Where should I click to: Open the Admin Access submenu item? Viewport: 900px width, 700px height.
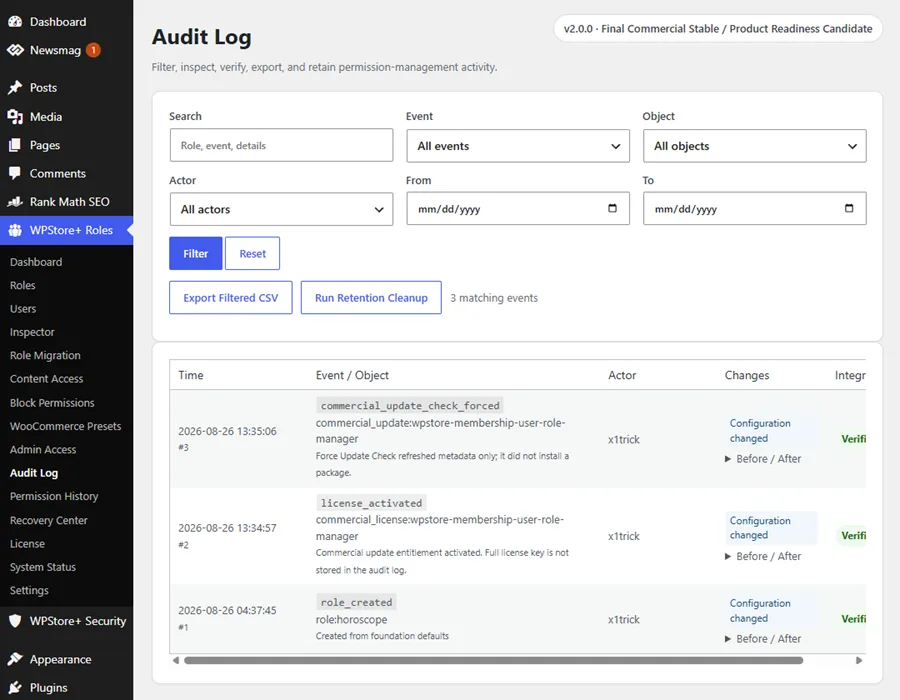tap(43, 450)
